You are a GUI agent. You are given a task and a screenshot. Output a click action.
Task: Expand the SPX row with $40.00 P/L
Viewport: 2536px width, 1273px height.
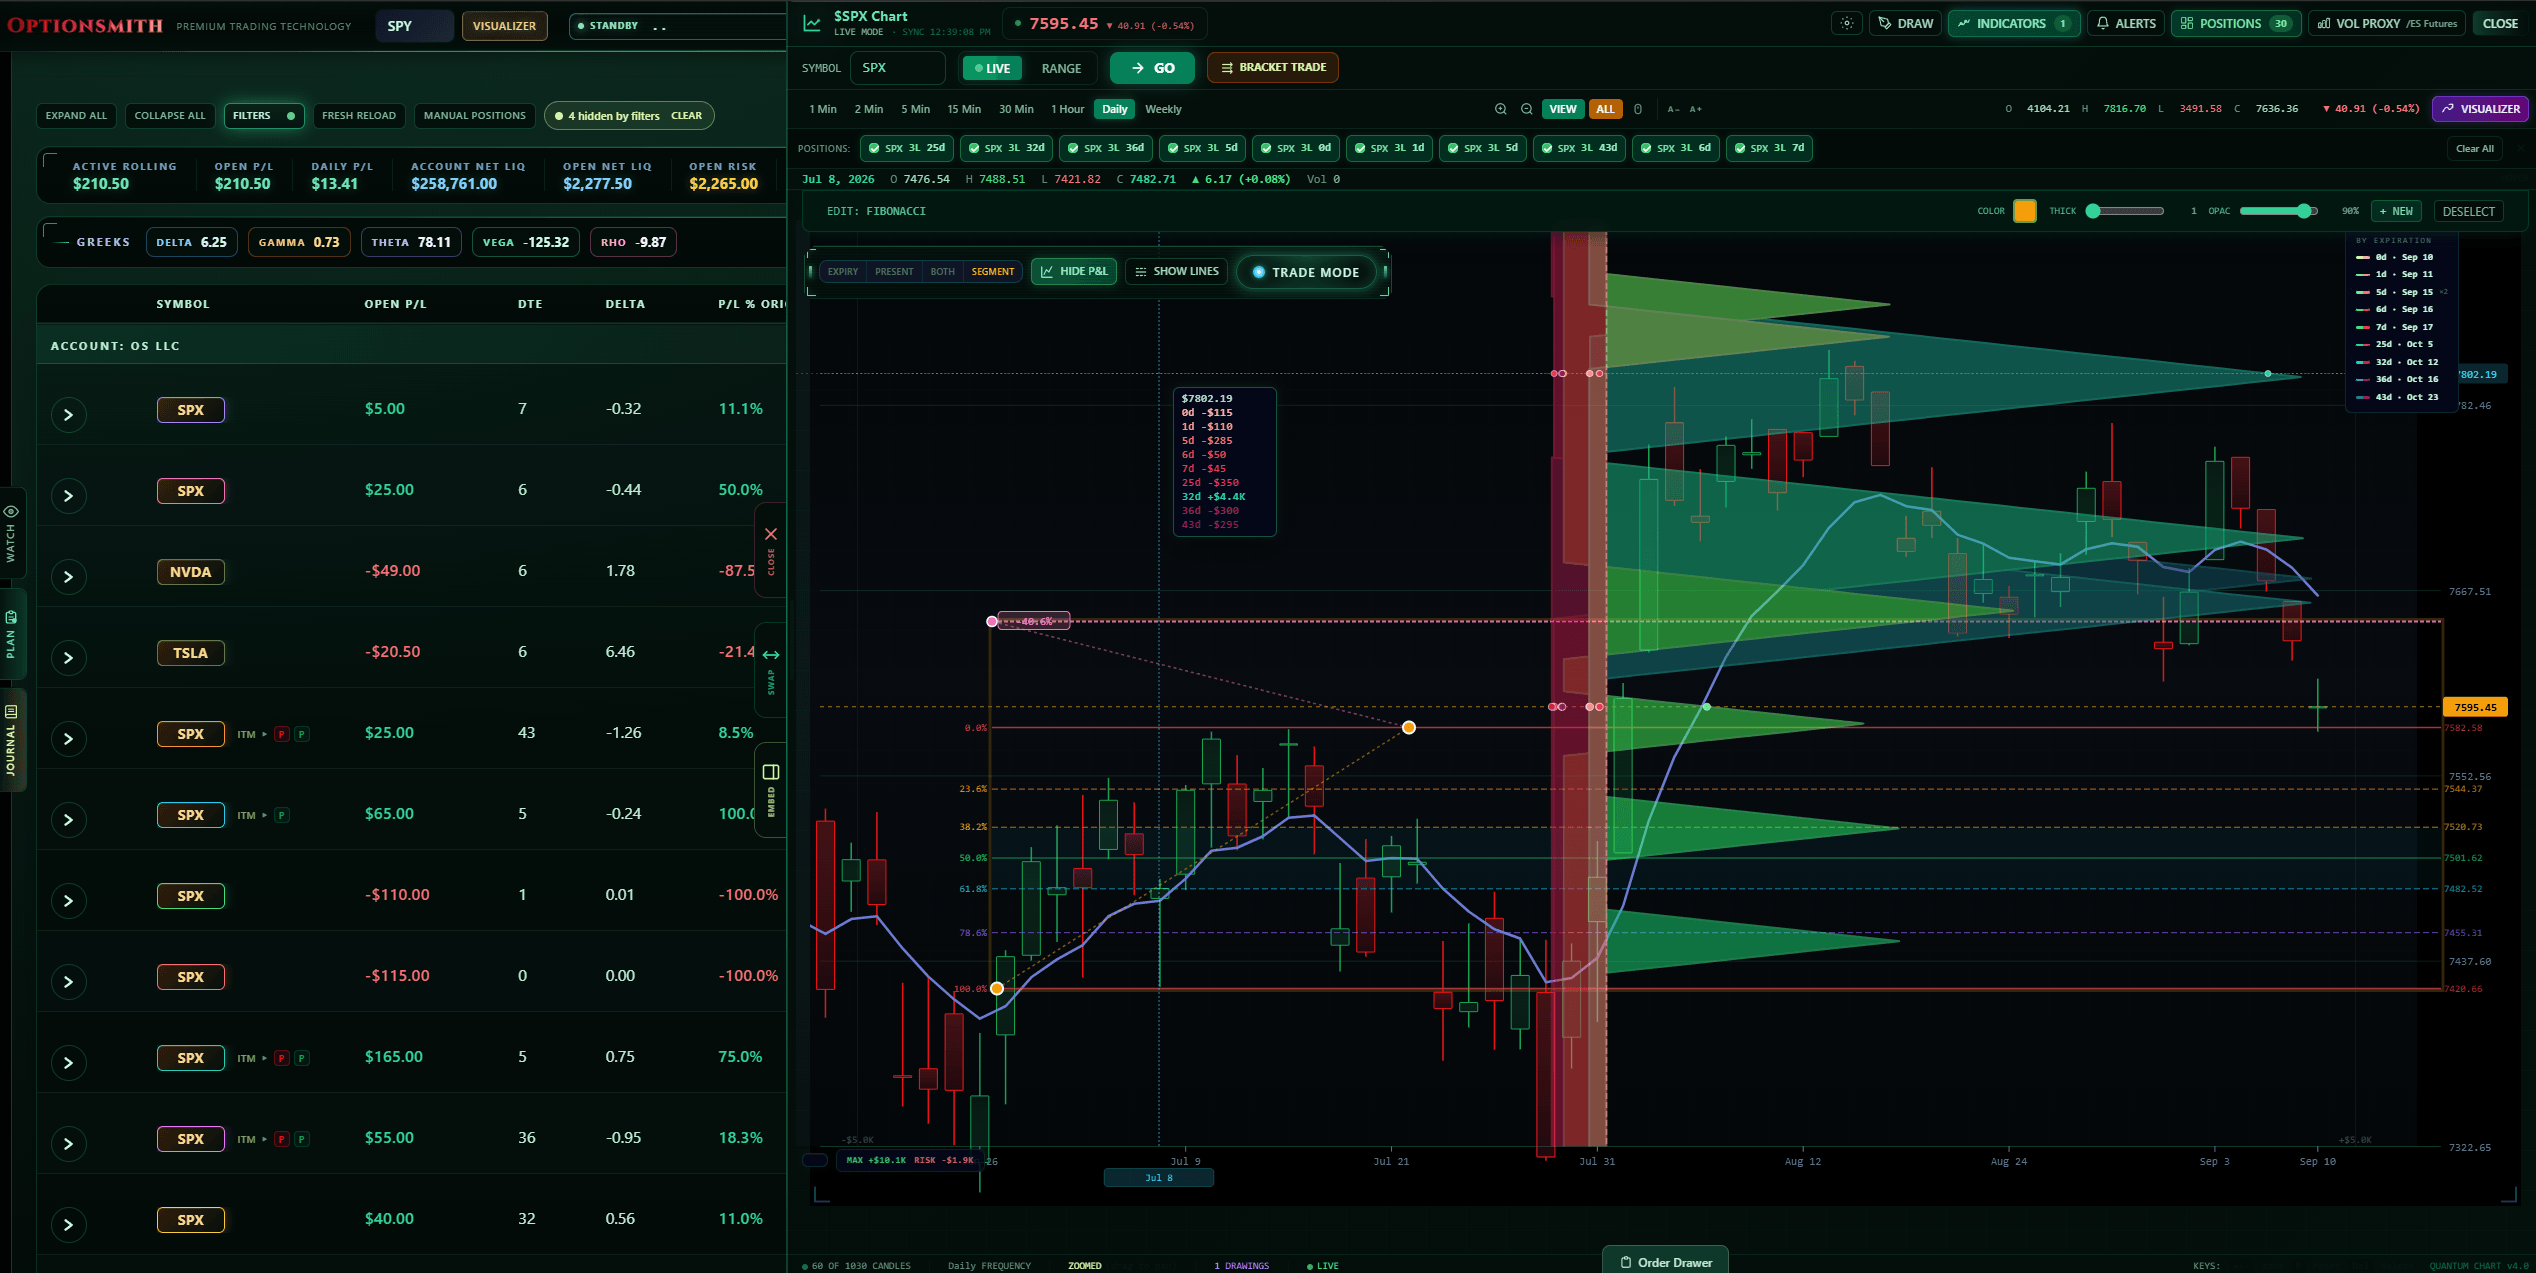tap(68, 1225)
